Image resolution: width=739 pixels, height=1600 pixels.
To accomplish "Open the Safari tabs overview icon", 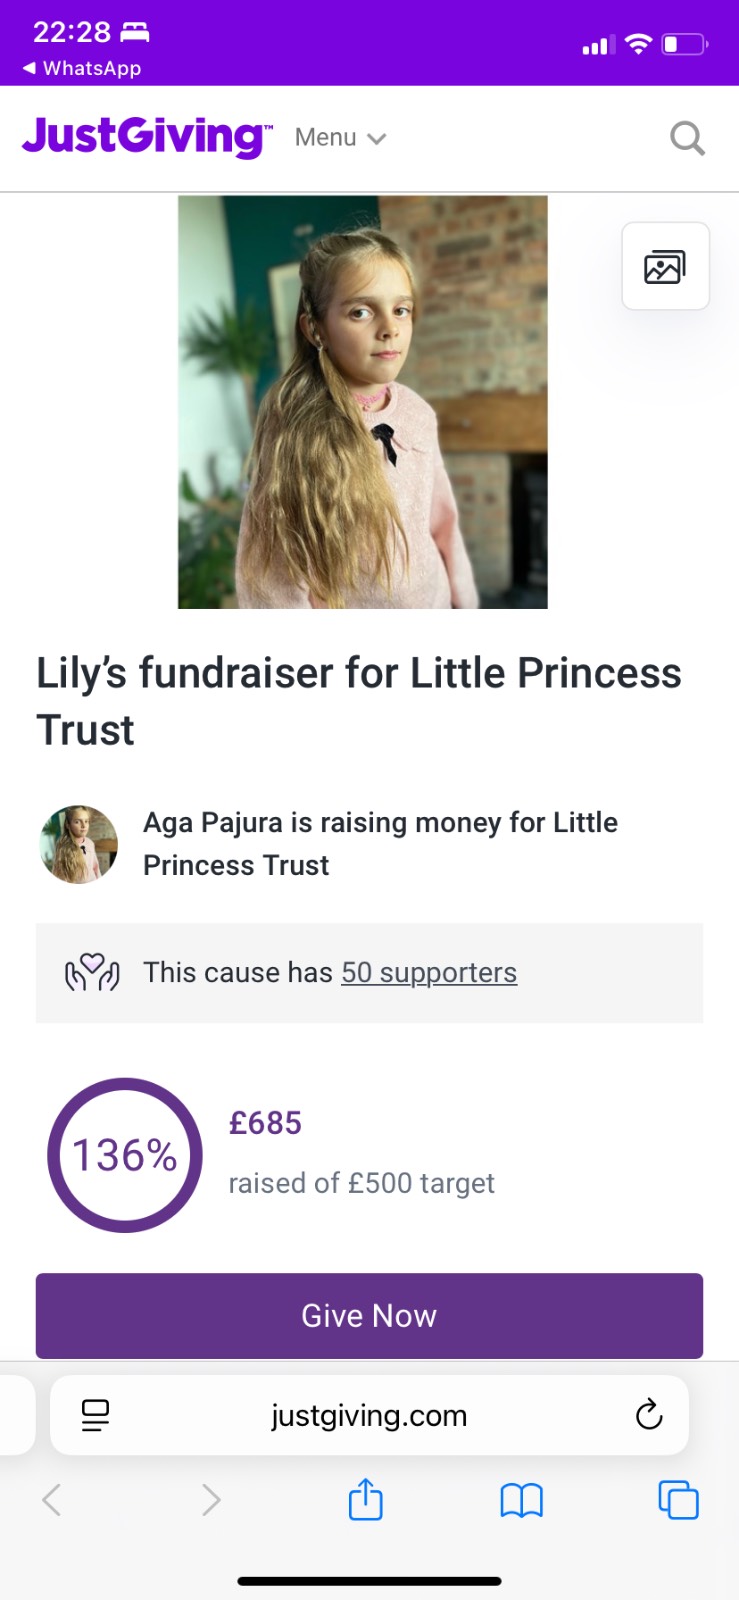I will (678, 1499).
